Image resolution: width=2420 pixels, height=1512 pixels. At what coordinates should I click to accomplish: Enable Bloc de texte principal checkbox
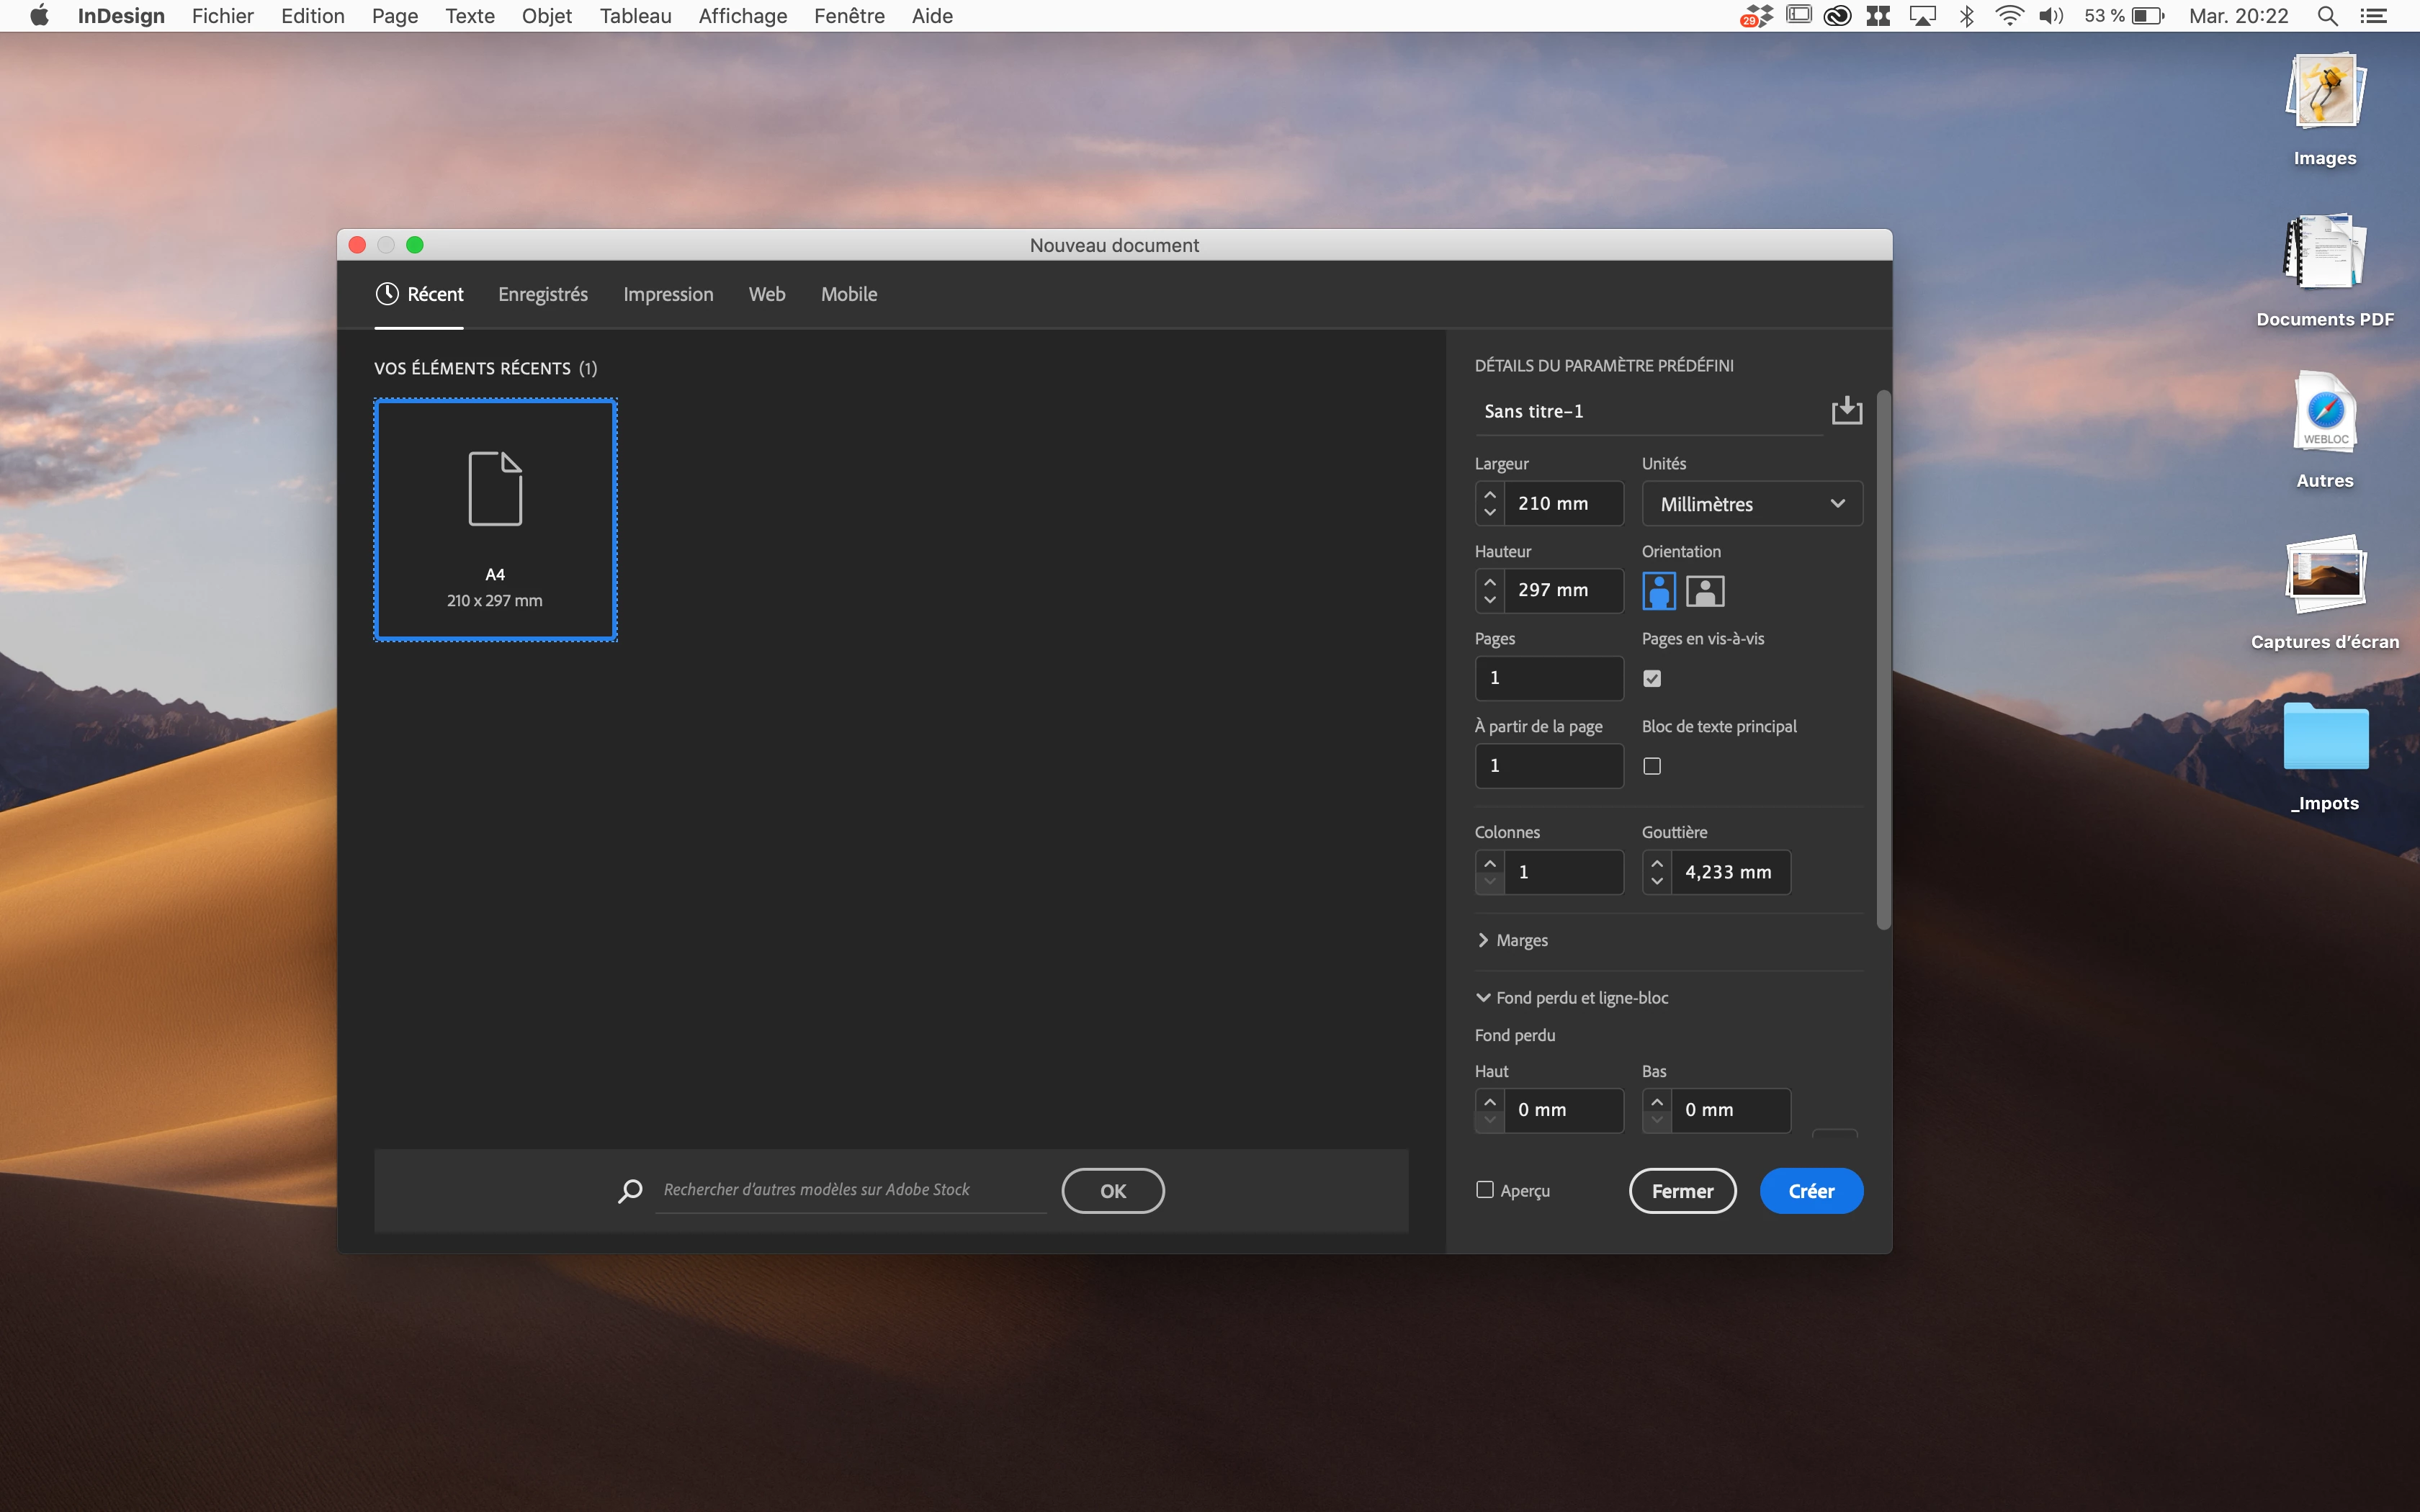pyautogui.click(x=1652, y=766)
